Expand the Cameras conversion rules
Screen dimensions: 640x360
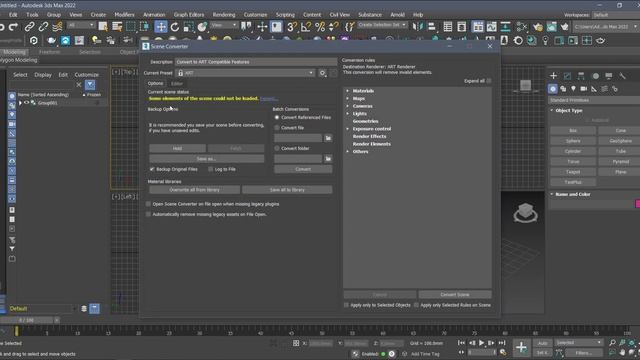348,106
